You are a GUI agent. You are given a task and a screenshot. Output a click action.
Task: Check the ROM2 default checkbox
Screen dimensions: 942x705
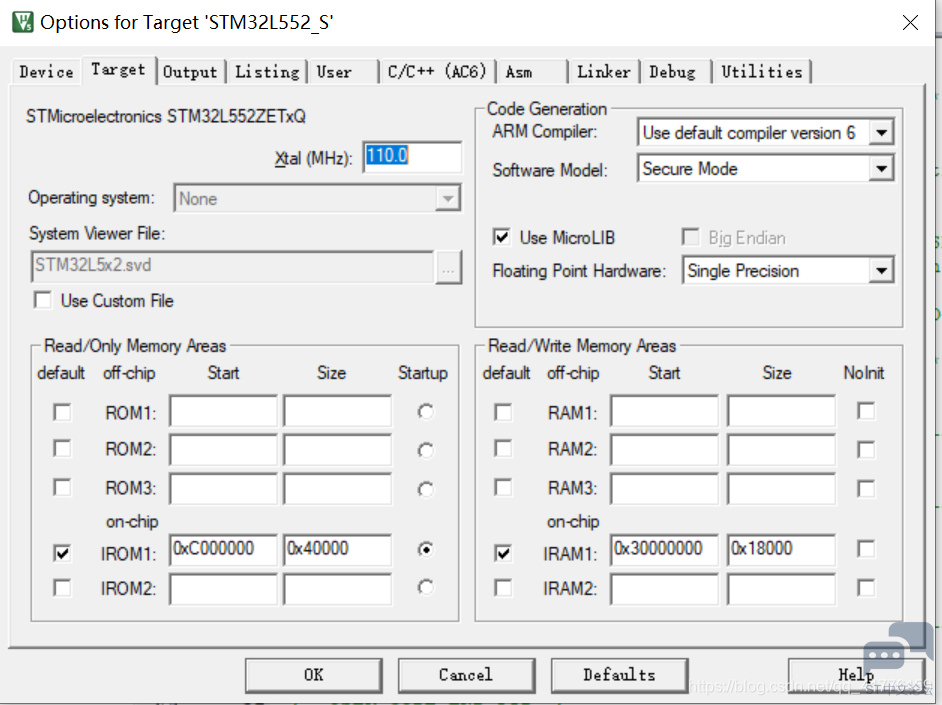(x=62, y=449)
